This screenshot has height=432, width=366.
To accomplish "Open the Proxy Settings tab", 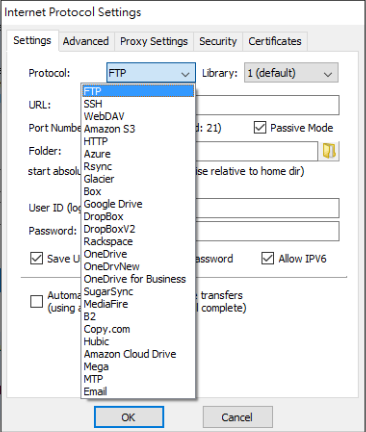I will coord(154,41).
